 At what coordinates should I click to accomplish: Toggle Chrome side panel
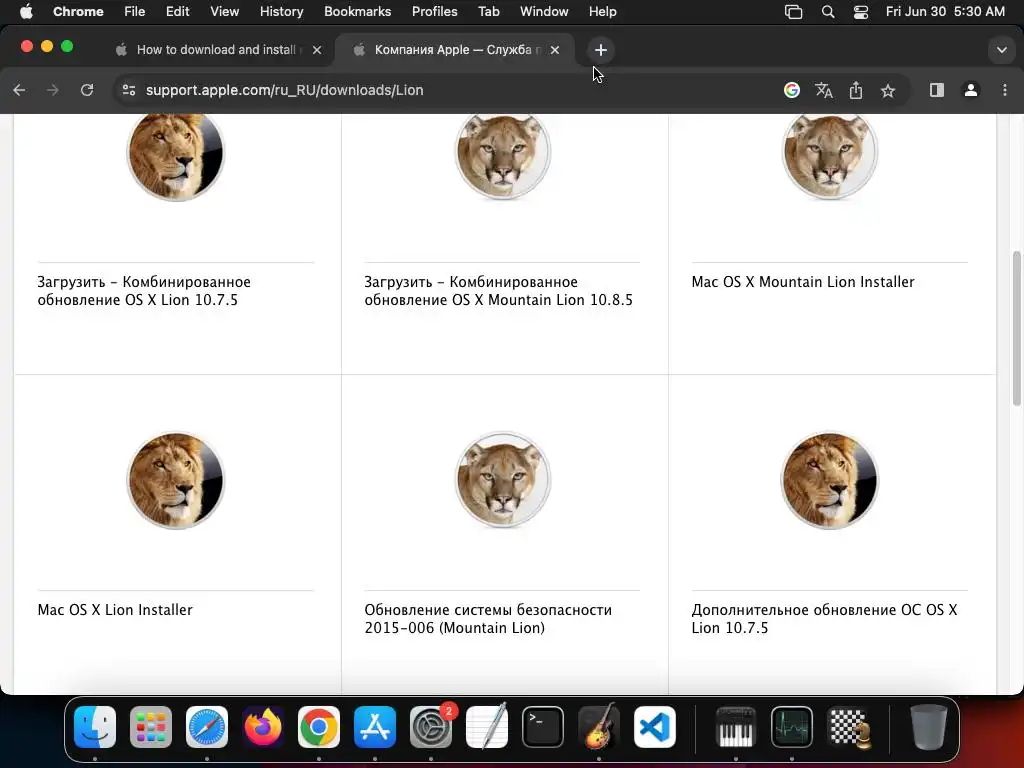click(936, 90)
